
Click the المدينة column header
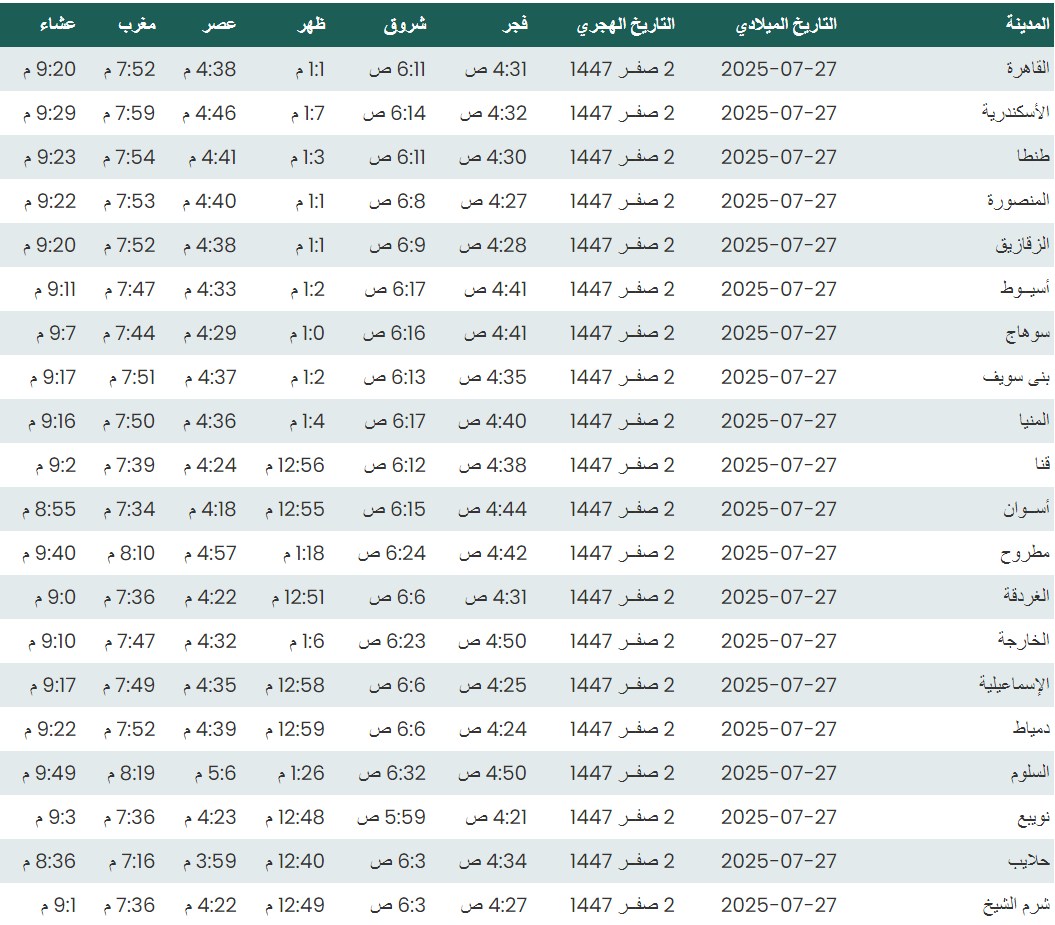[x=1027, y=24]
